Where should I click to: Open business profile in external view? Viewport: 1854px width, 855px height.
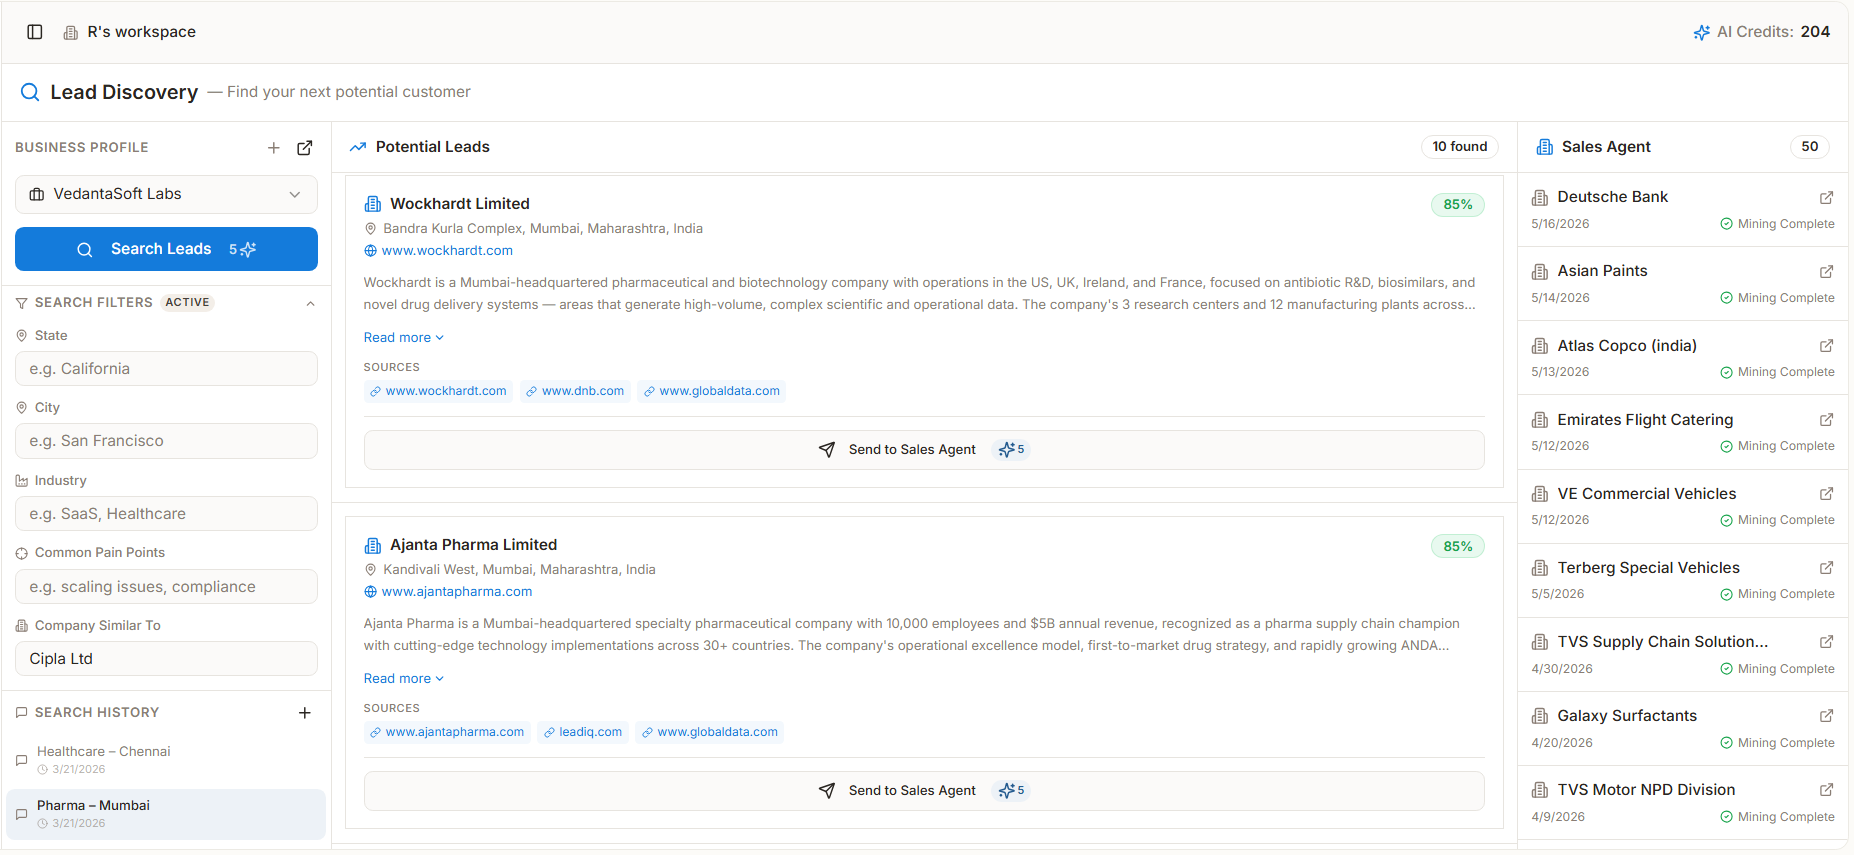(305, 148)
